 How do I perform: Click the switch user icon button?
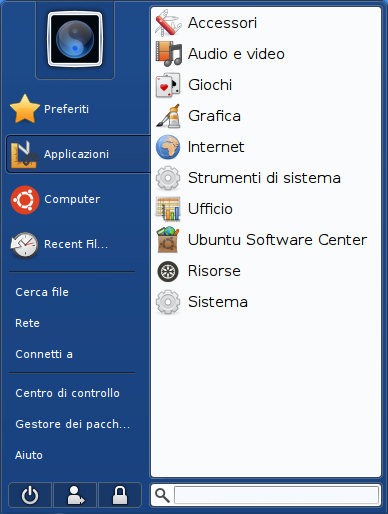(x=75, y=495)
